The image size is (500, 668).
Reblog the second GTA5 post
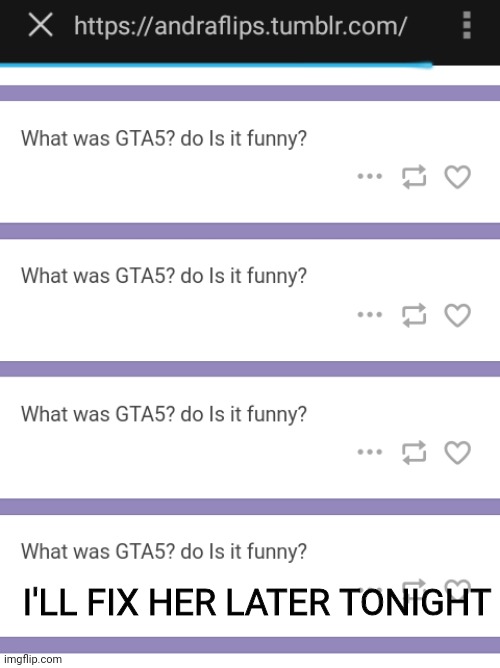coord(414,315)
